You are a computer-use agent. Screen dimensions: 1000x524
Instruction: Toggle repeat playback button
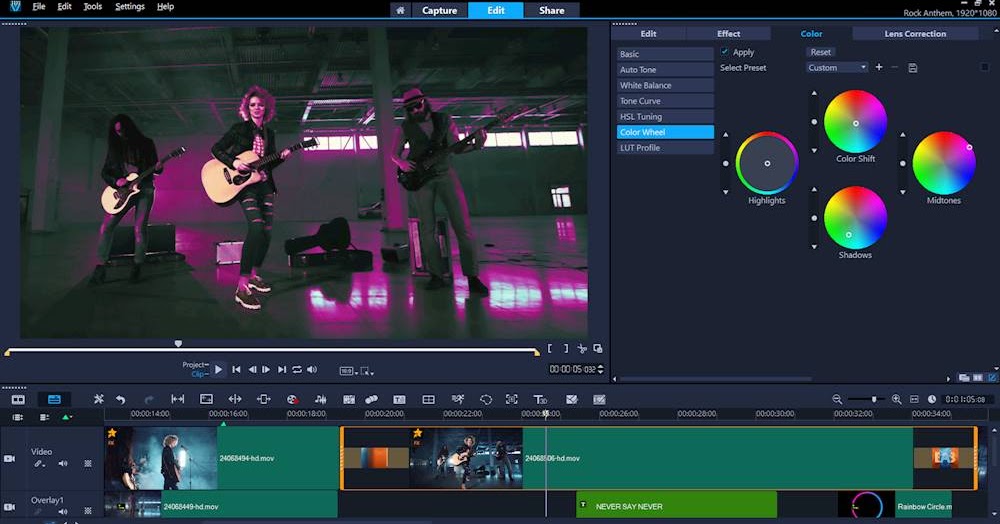297,370
